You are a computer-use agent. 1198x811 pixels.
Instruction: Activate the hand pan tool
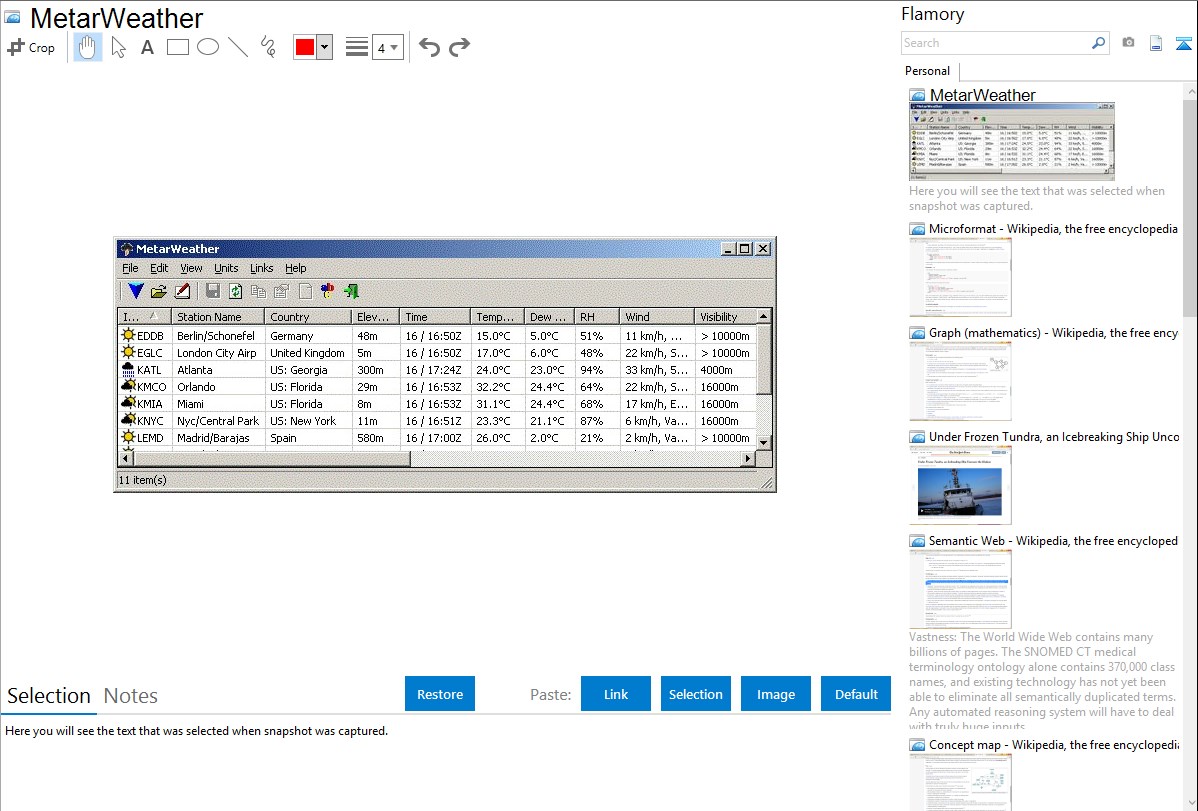(87, 47)
